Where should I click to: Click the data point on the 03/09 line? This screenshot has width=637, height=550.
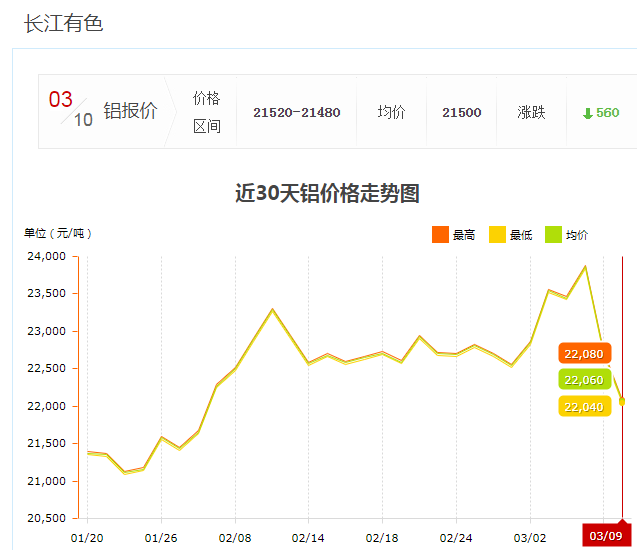(622, 401)
